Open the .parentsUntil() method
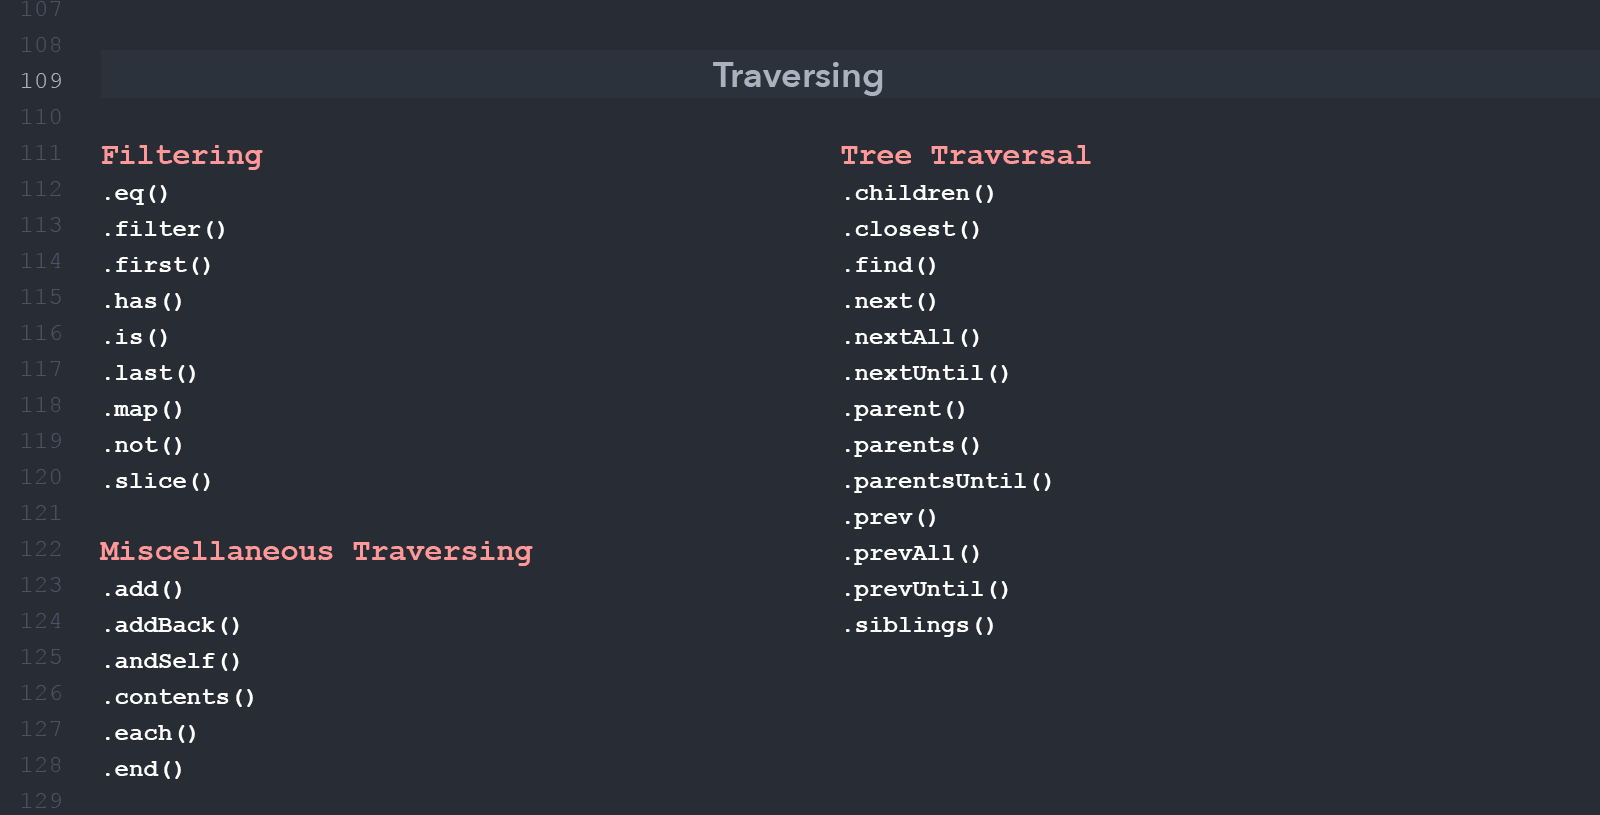The width and height of the screenshot is (1600, 815). click(x=948, y=481)
